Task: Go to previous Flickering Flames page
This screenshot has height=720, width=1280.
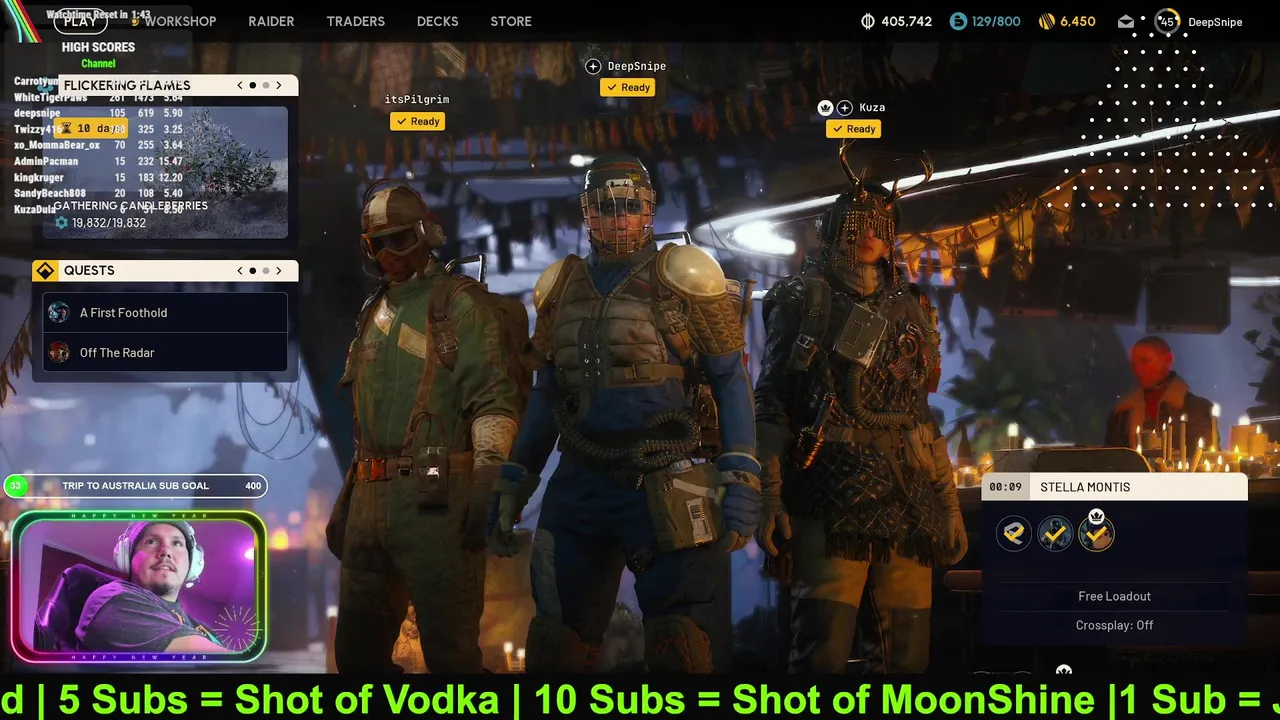Action: click(240, 85)
